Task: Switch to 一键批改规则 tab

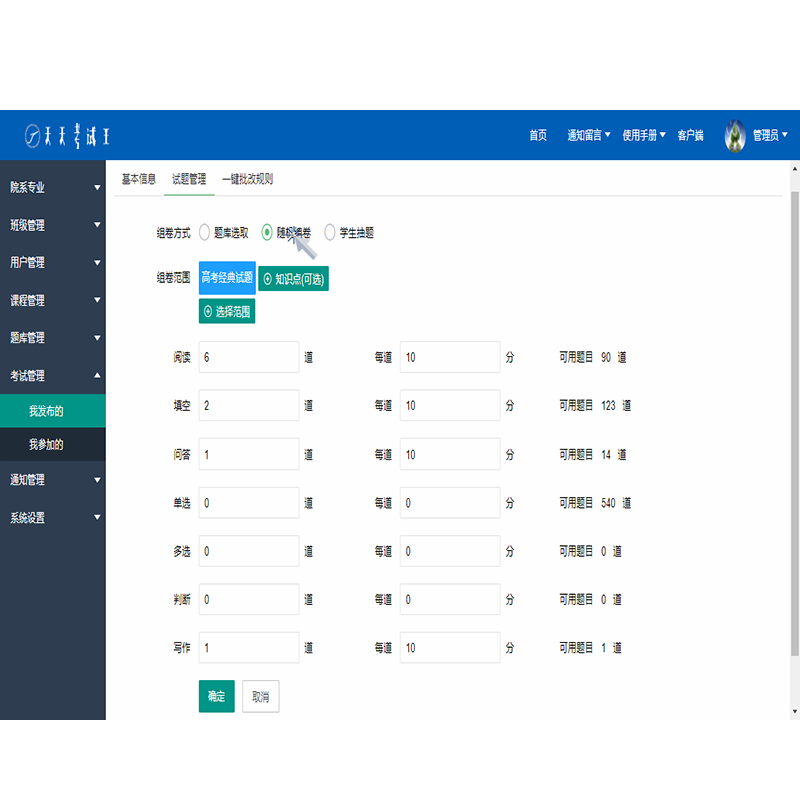Action: [x=247, y=179]
